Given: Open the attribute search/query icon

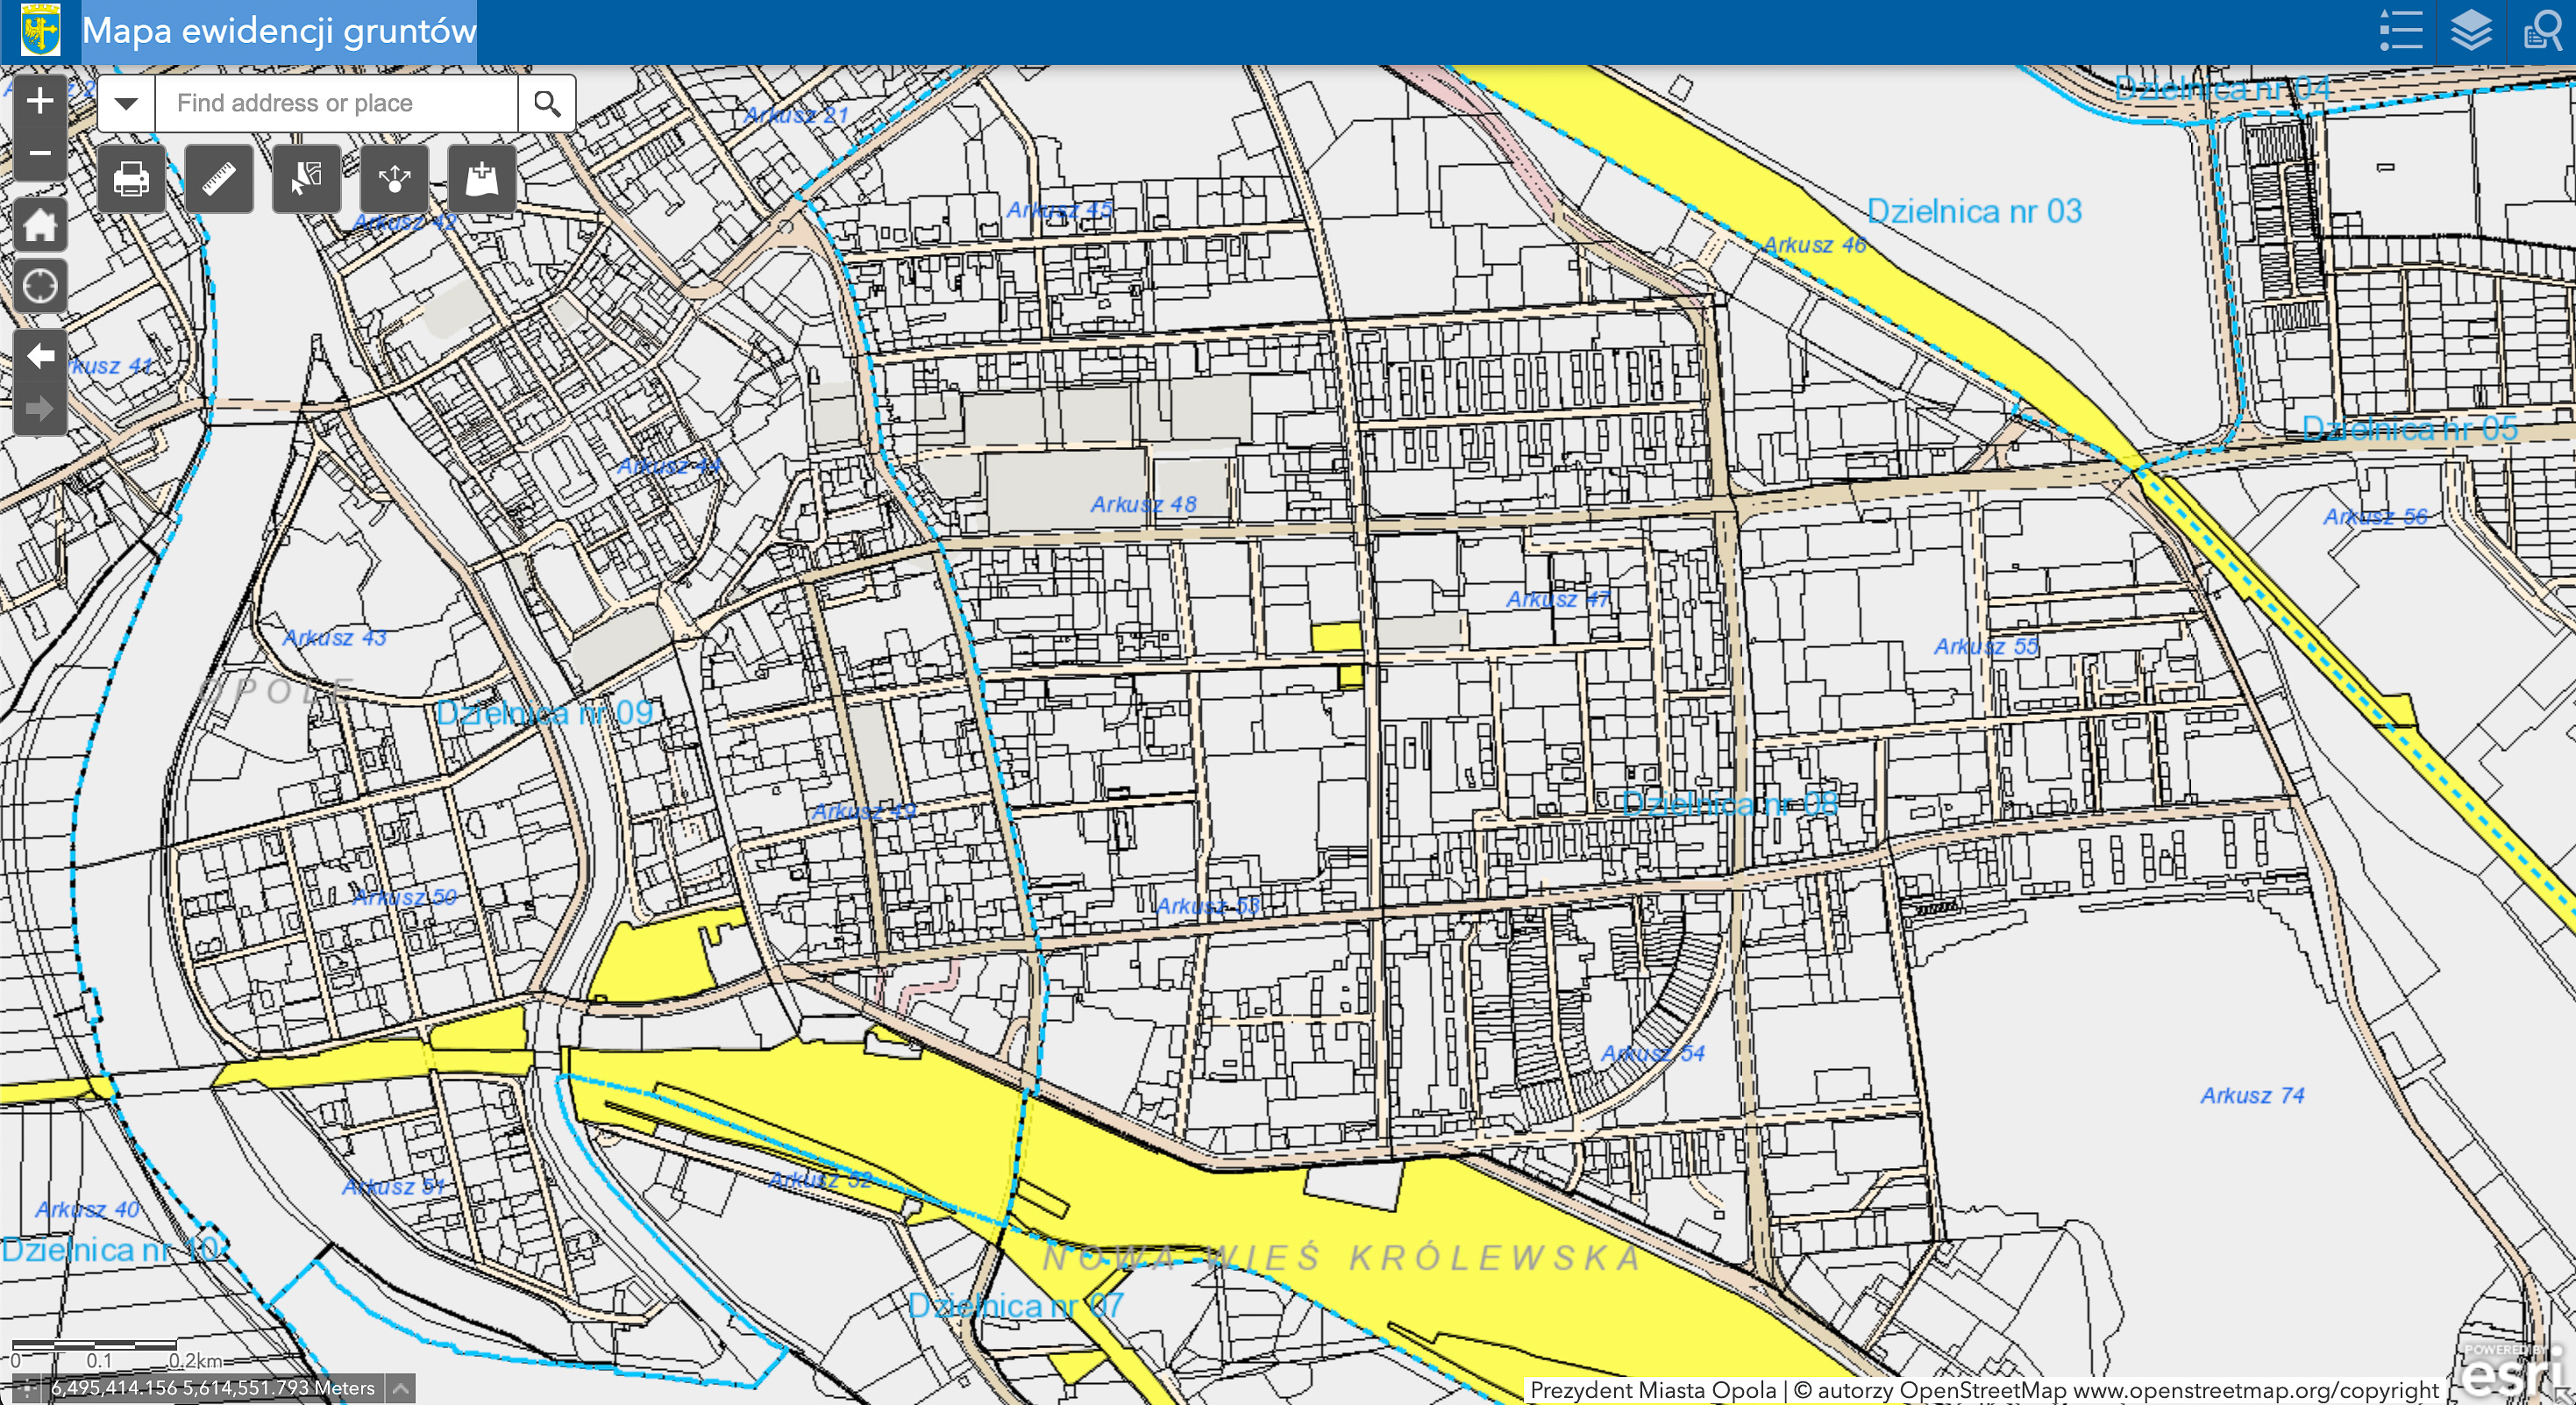Looking at the screenshot, I should tap(2541, 30).
